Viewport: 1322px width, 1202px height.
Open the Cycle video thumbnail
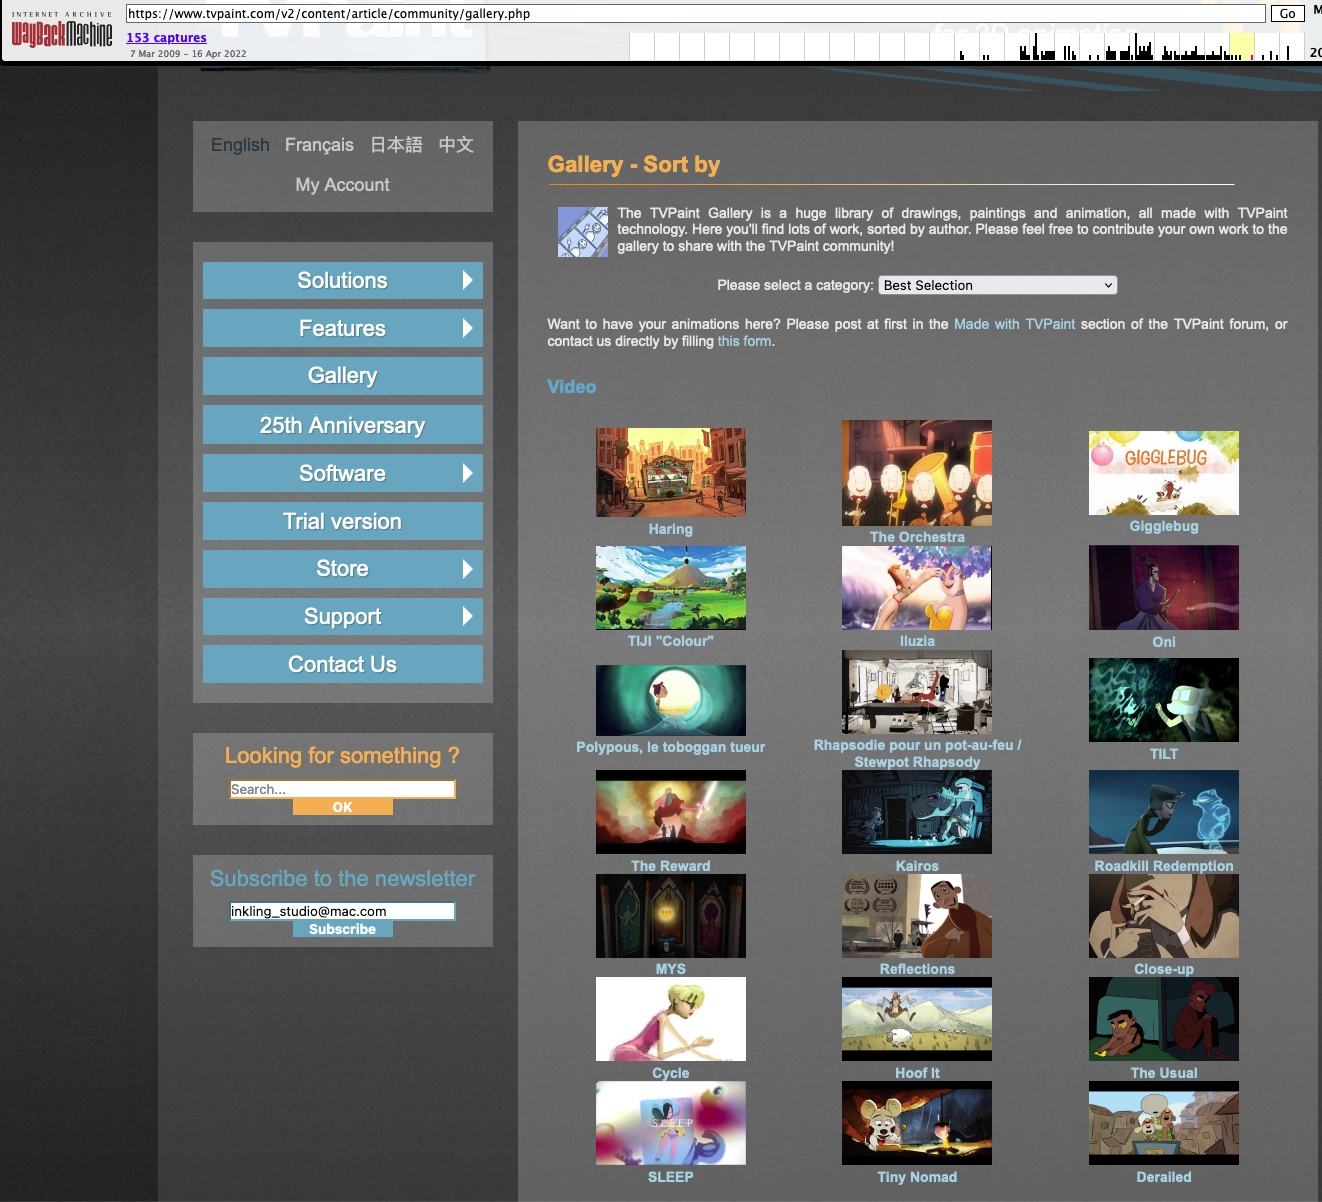(670, 1019)
